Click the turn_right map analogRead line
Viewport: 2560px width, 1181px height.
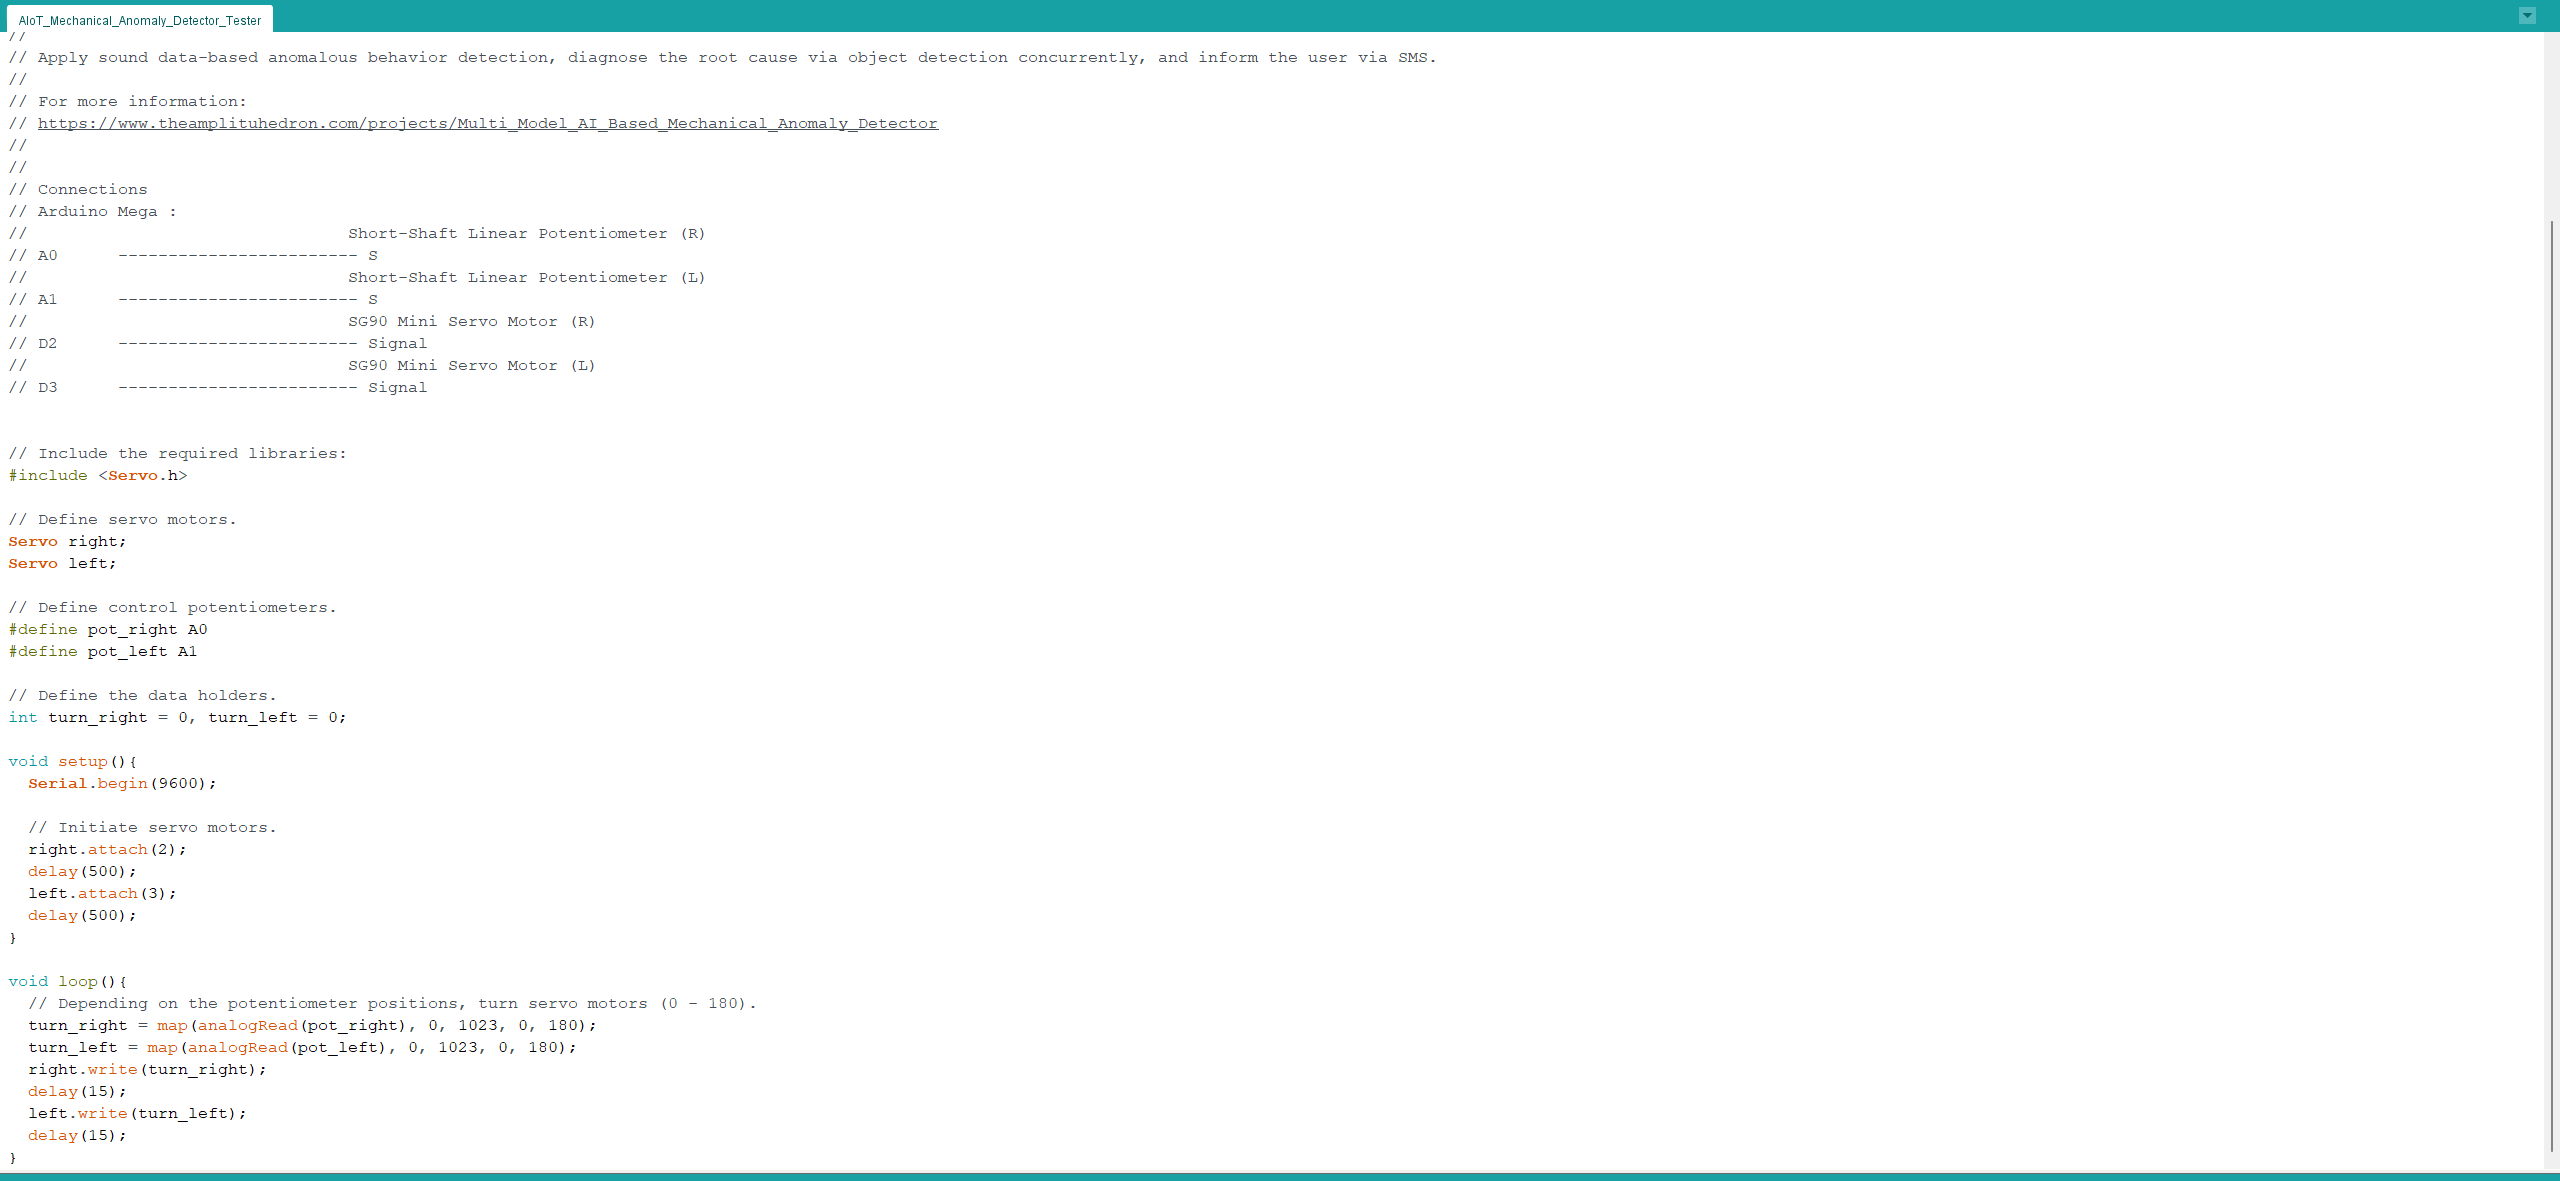tap(311, 1025)
